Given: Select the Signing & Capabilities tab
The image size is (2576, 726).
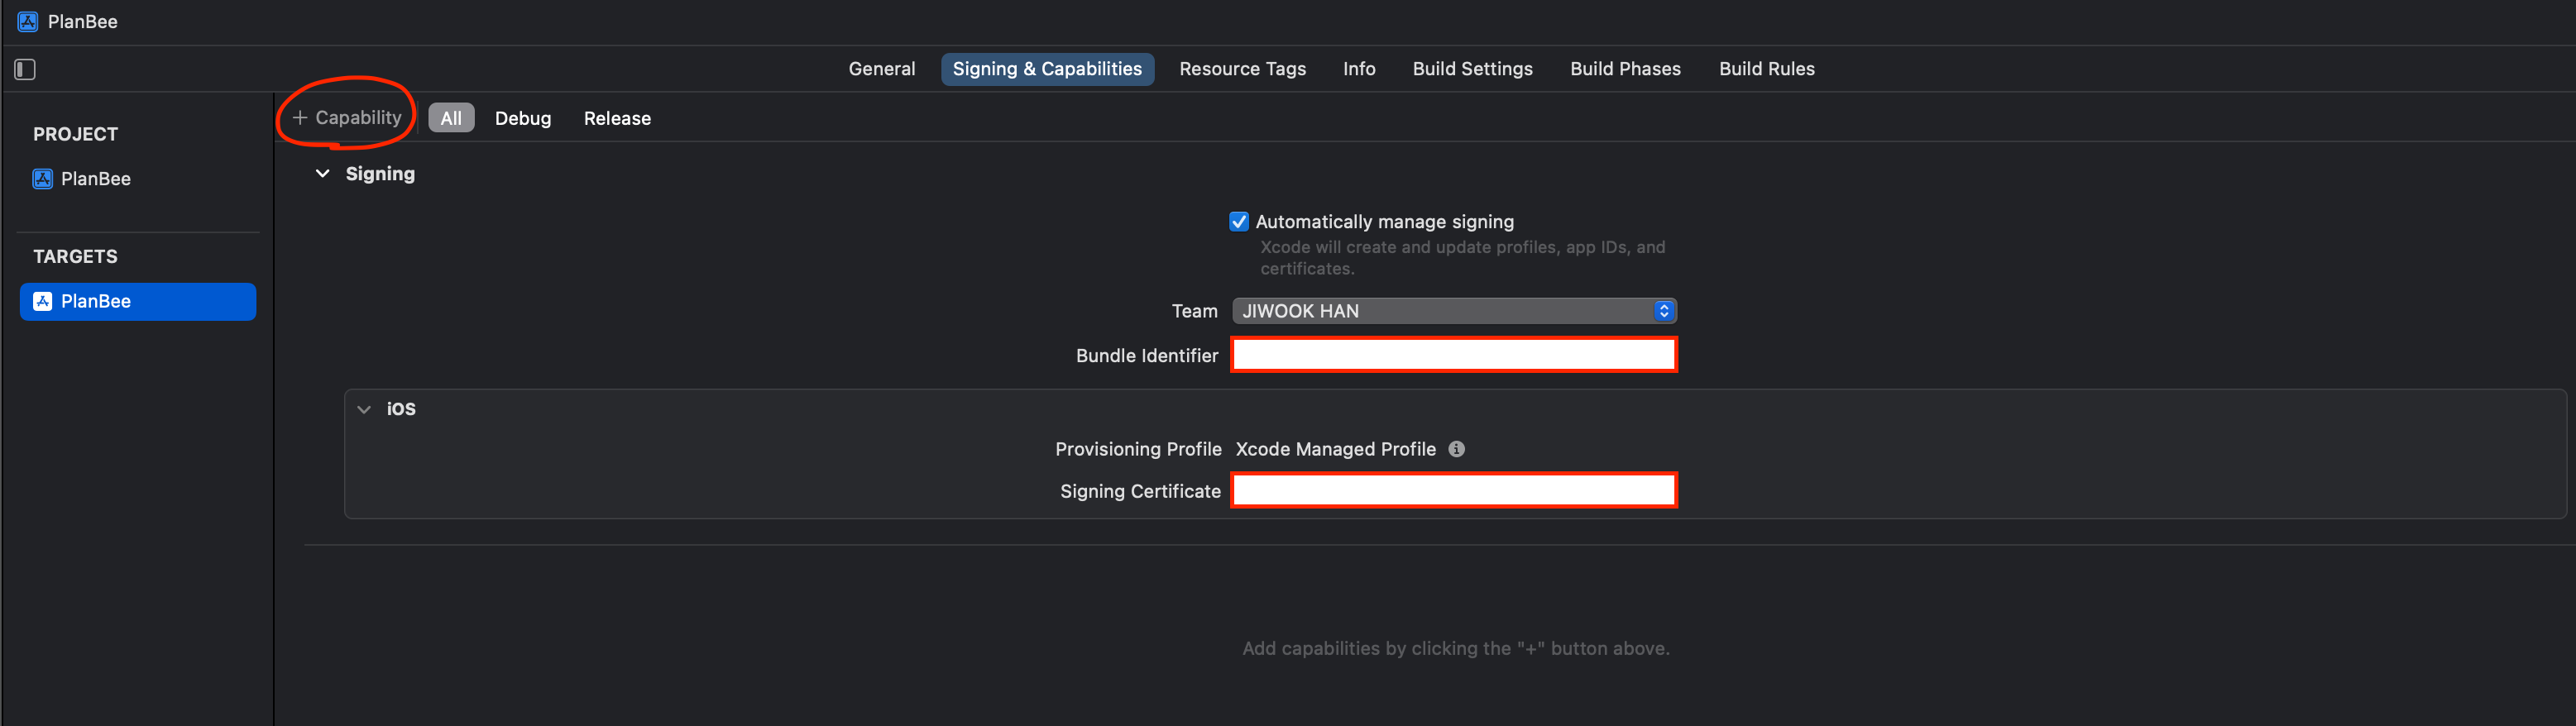Looking at the screenshot, I should (x=1046, y=69).
